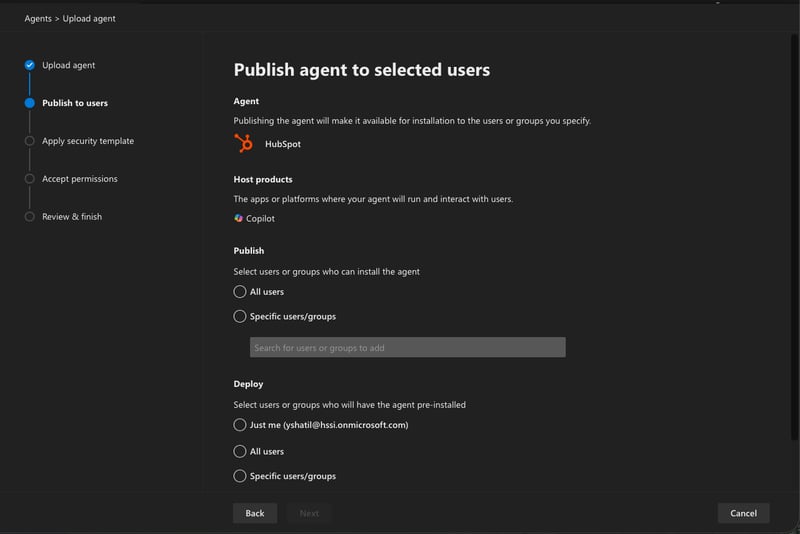Click the Review & finish step circle
The image size is (800, 534).
coord(30,217)
